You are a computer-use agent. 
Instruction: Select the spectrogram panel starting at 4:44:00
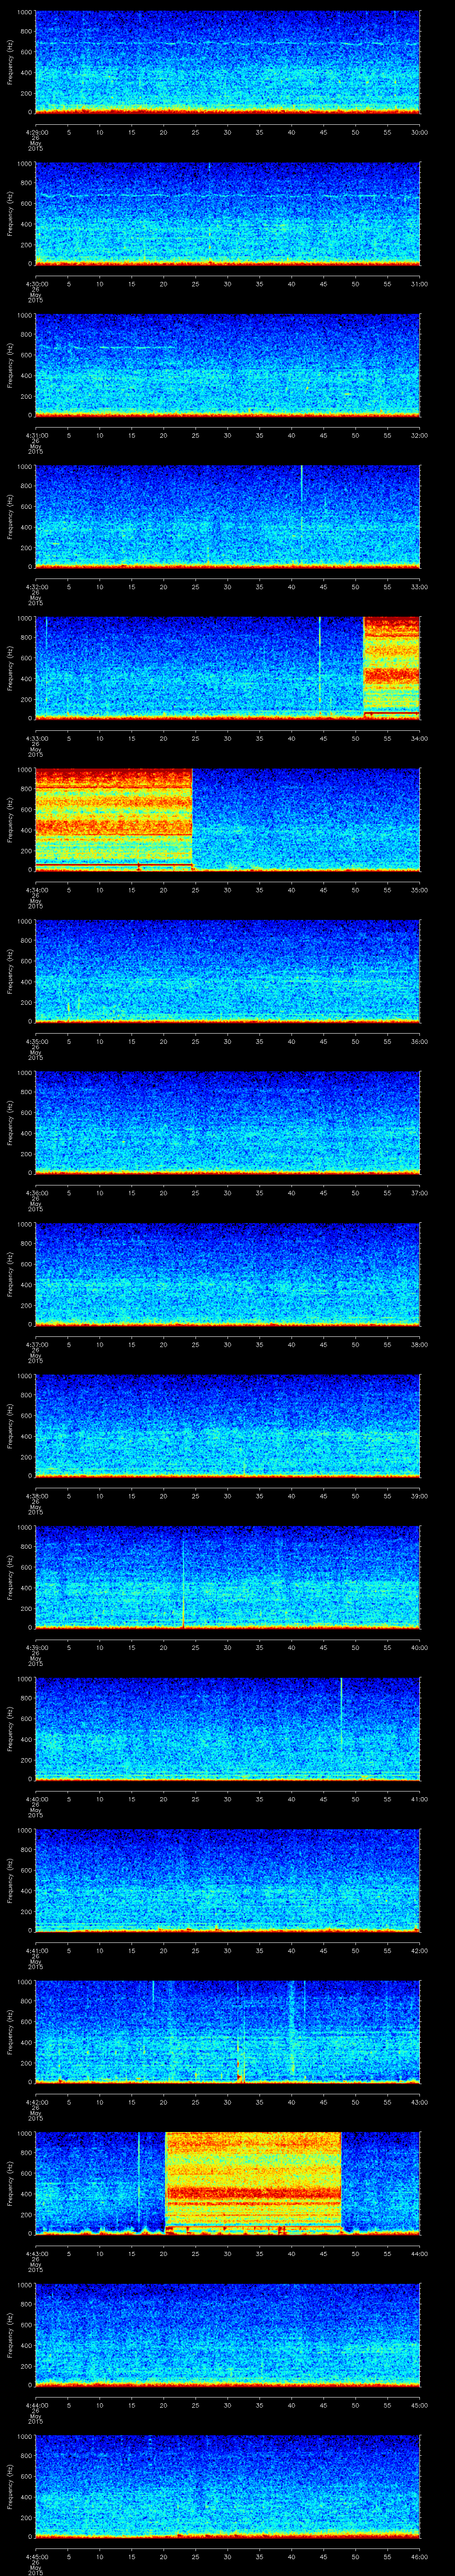[227, 2335]
